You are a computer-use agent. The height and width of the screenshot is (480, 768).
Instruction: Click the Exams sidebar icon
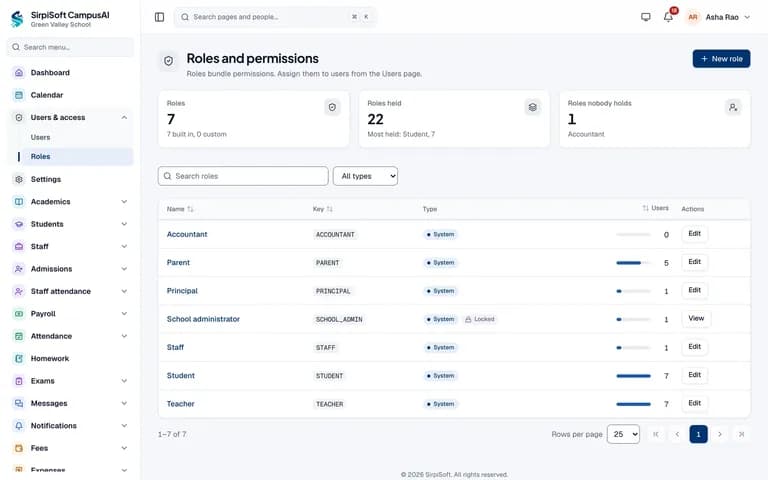[x=19, y=381]
